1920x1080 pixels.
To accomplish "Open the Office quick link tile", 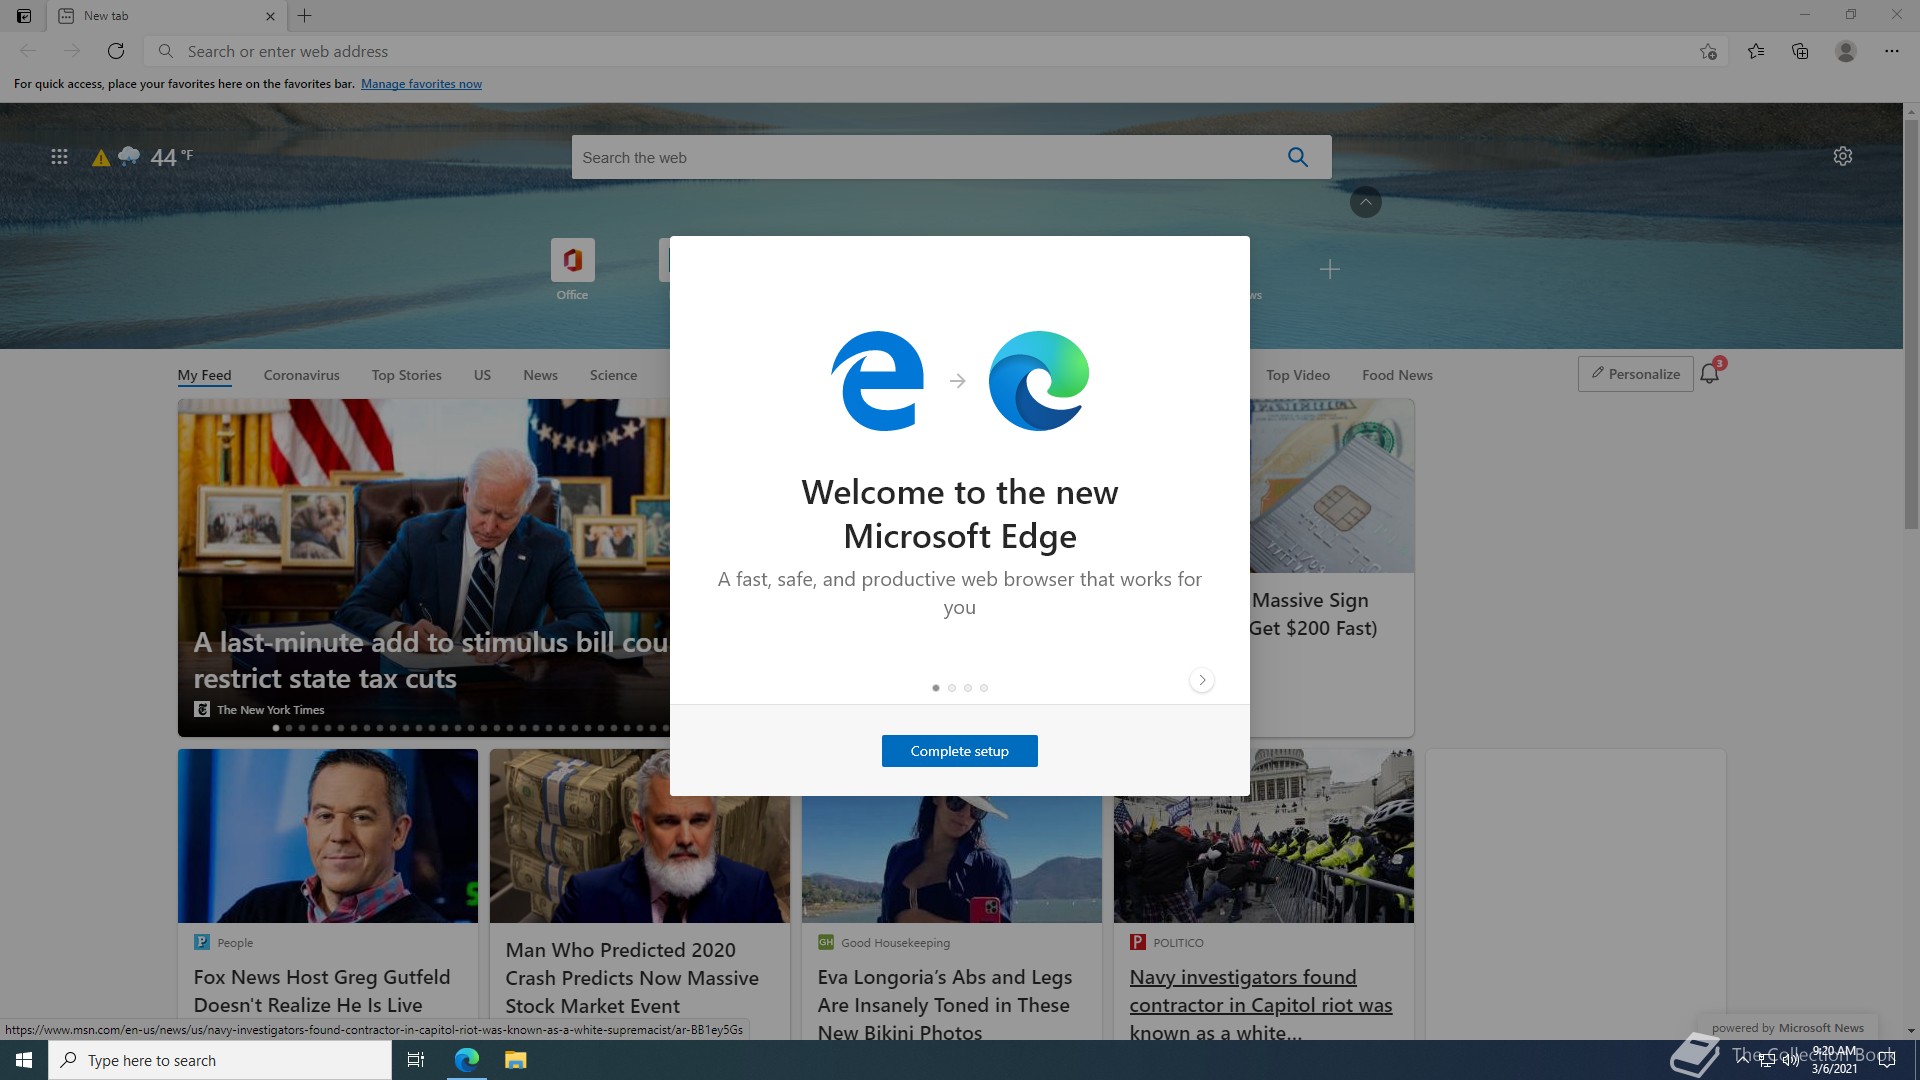I will (x=572, y=269).
